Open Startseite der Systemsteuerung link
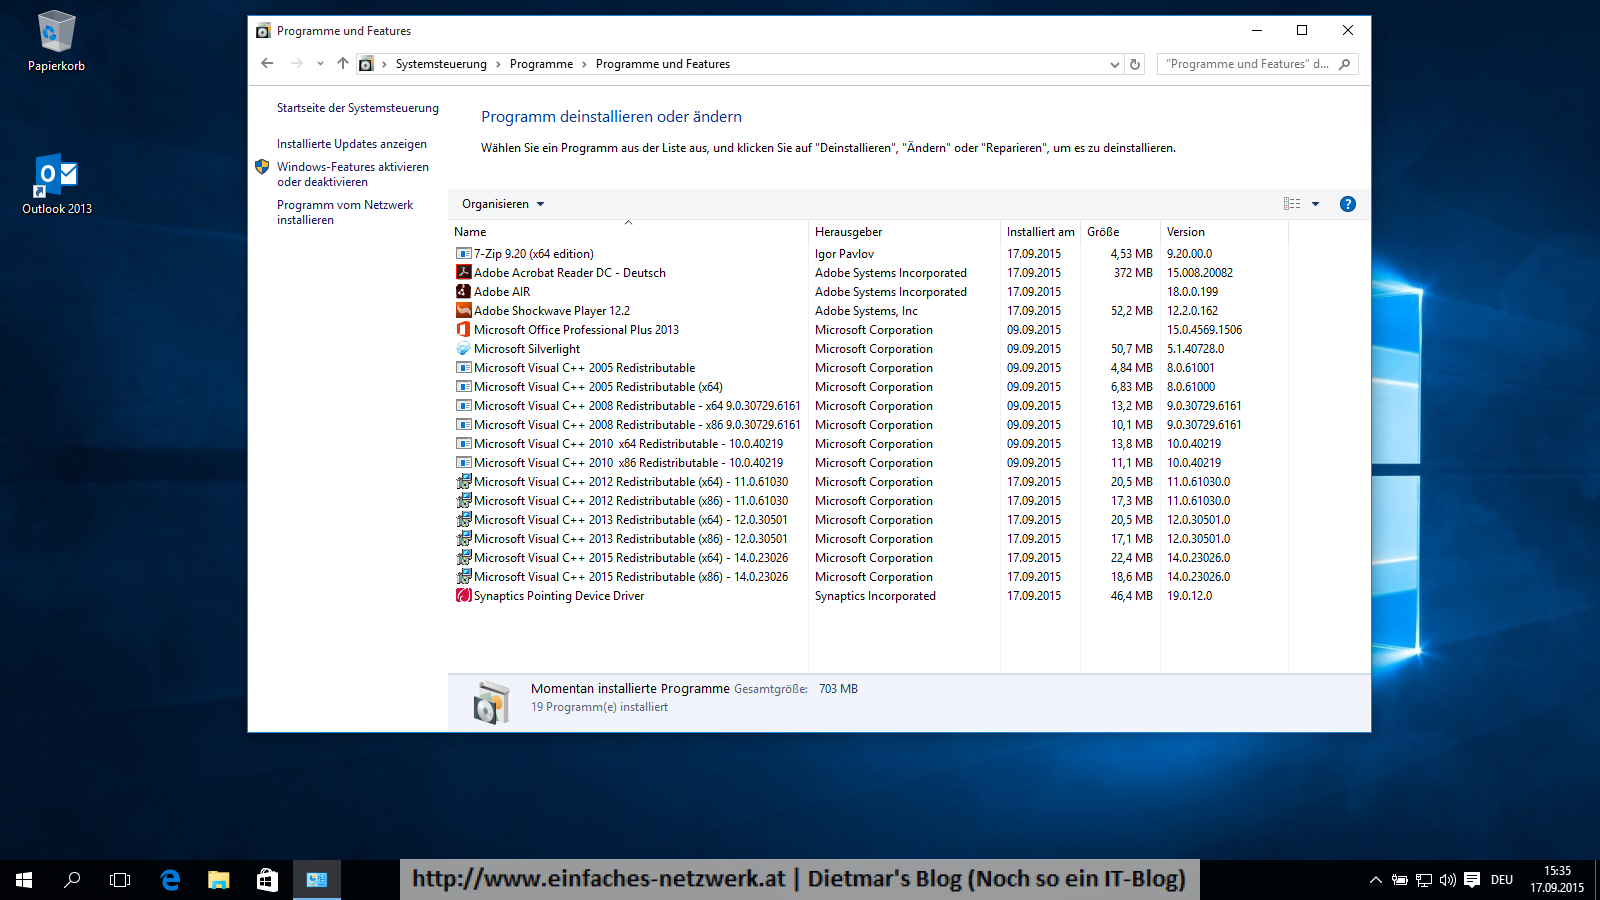 (358, 108)
